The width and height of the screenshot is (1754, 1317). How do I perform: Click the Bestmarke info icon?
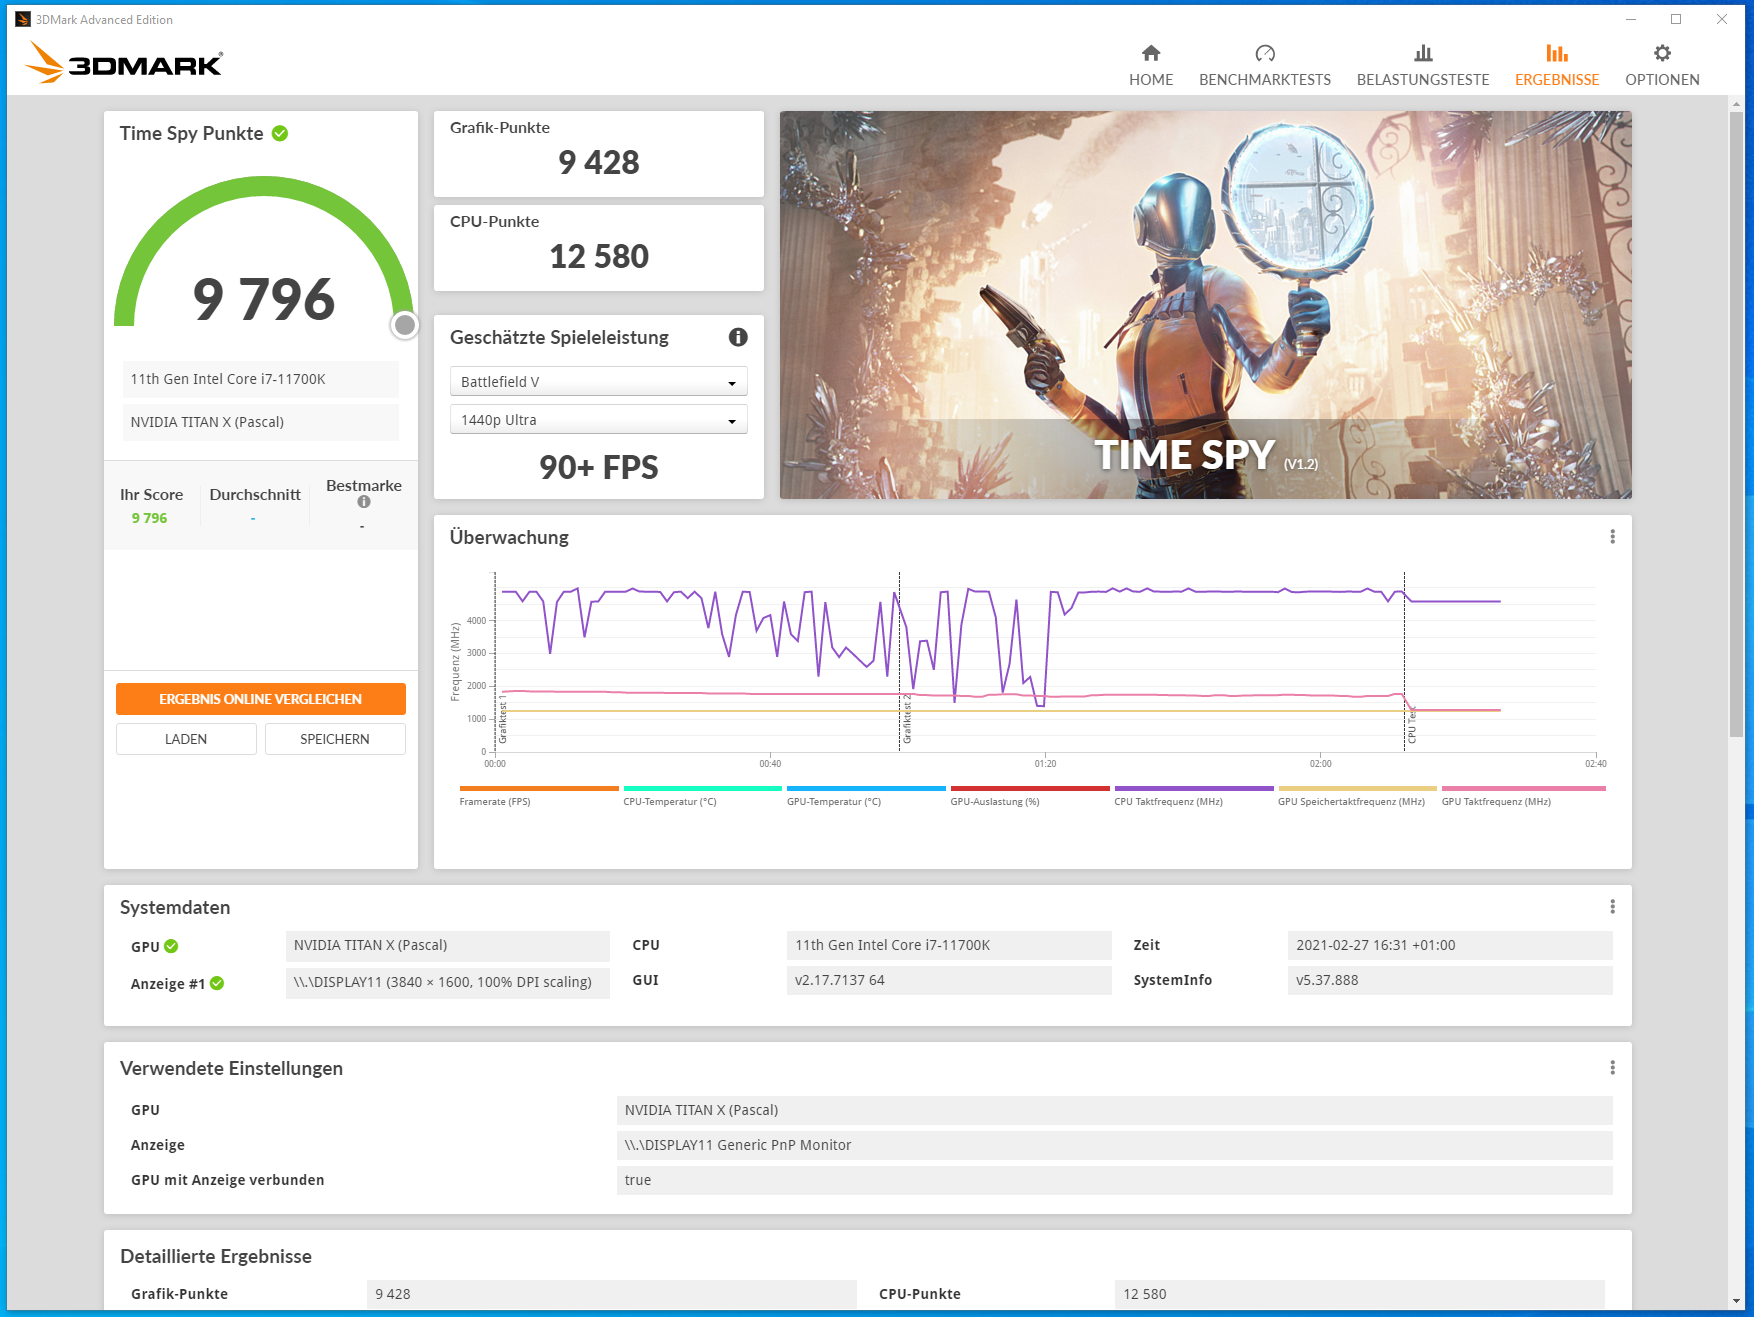[364, 502]
